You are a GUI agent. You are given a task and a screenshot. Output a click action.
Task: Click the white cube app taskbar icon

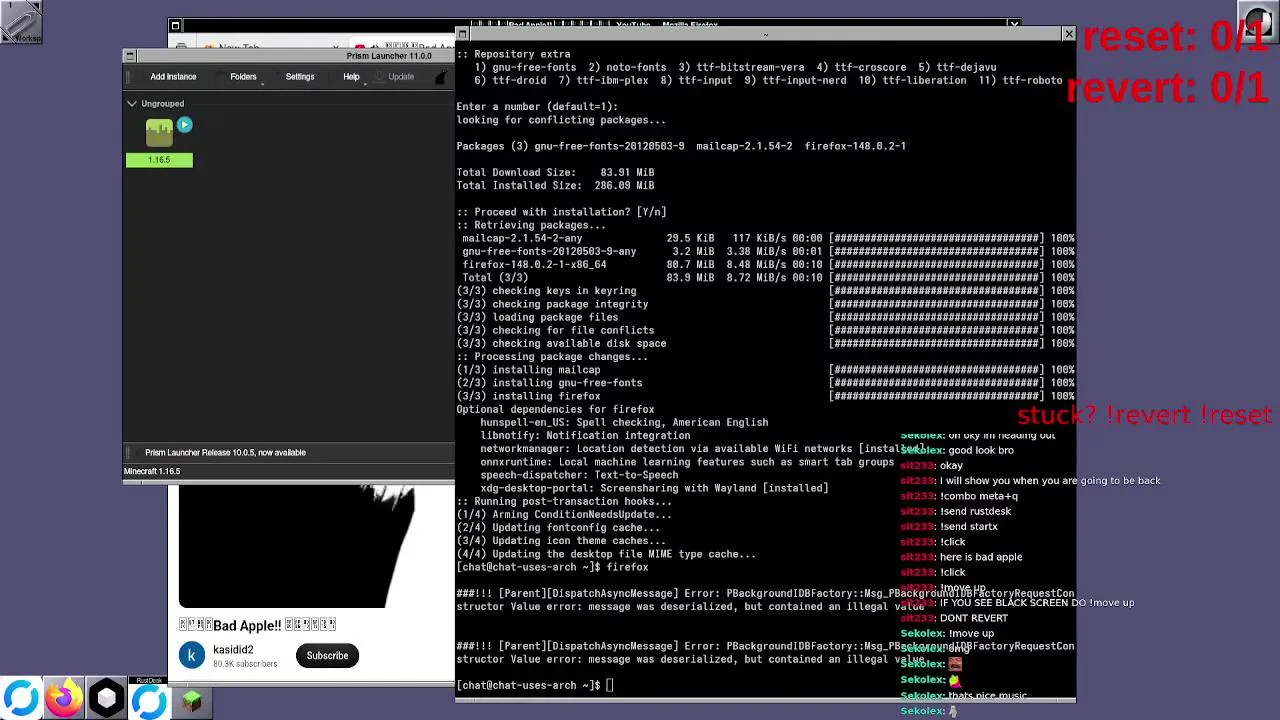coord(107,699)
